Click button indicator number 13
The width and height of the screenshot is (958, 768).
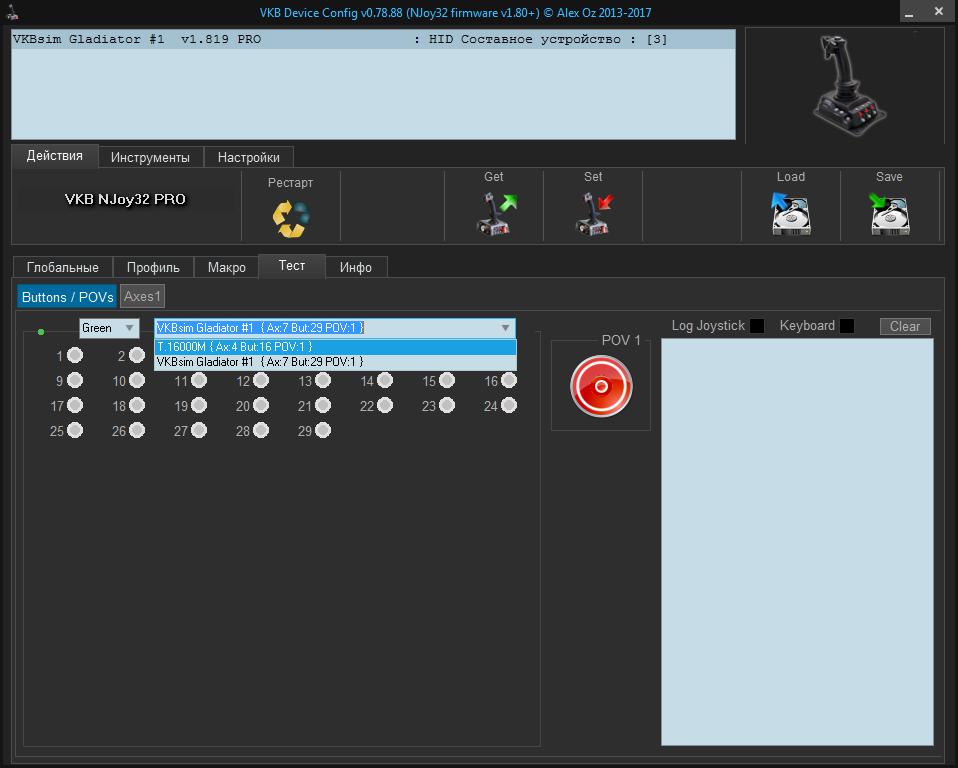(323, 380)
